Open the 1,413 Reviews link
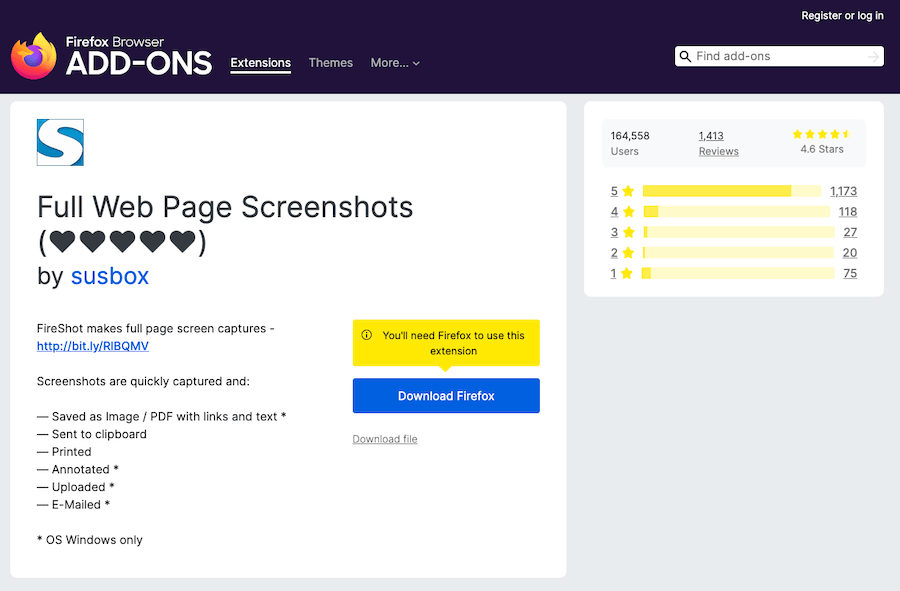900x591 pixels. tap(719, 143)
